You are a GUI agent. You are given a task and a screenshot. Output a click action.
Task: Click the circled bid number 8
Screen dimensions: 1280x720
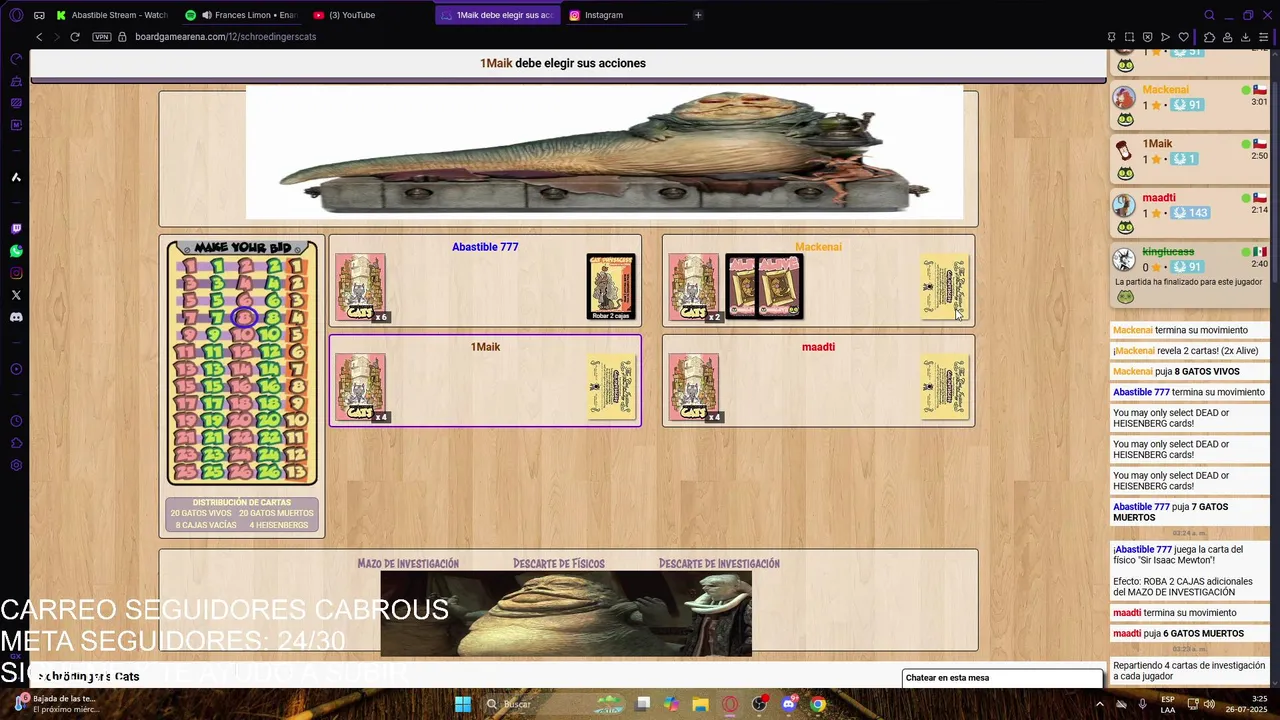coord(245,317)
